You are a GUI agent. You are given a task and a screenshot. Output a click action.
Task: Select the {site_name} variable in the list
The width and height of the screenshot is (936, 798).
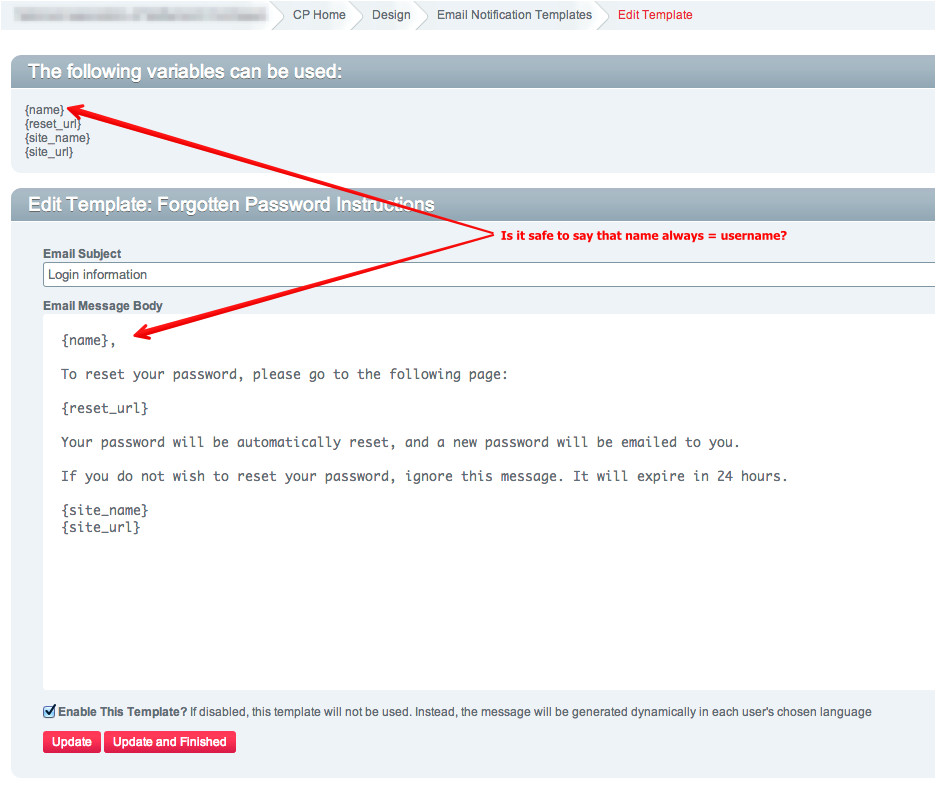coord(57,138)
